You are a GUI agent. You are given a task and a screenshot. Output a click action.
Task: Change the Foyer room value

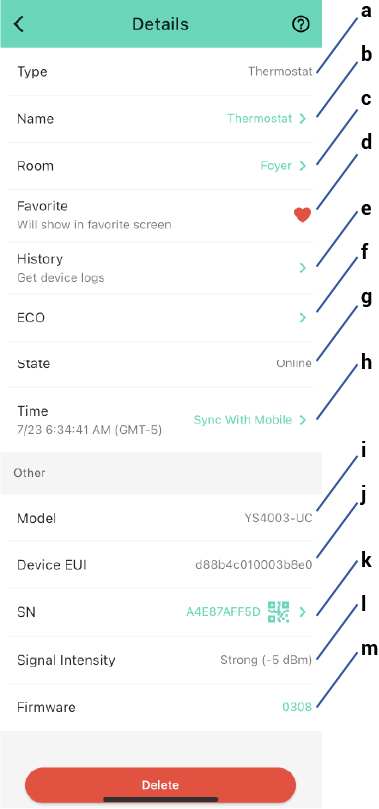tap(276, 166)
